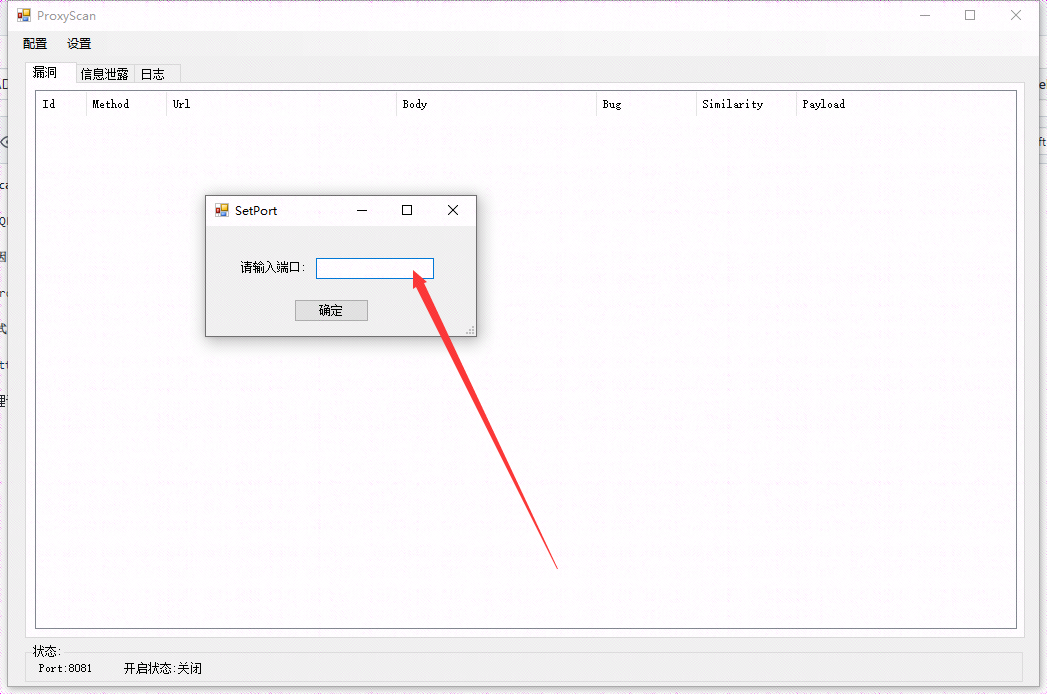Sort by the Url column header

[x=281, y=104]
